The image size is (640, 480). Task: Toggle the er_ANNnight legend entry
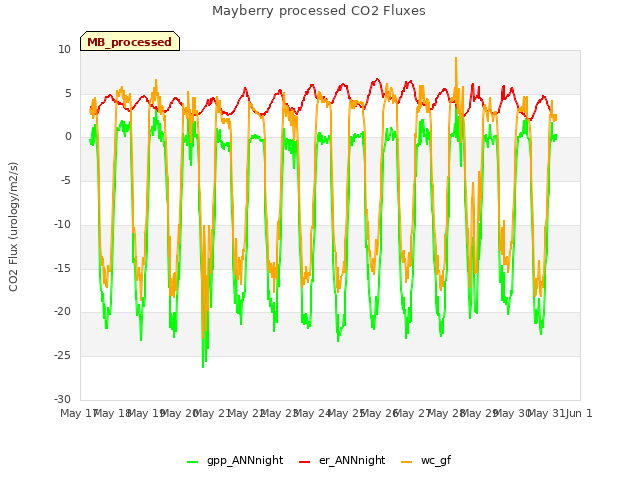point(342,460)
